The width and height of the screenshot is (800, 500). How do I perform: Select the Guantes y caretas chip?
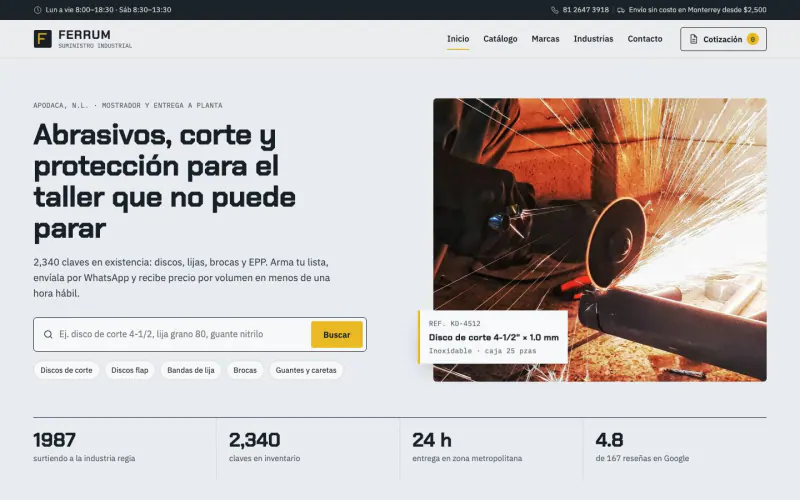306,370
